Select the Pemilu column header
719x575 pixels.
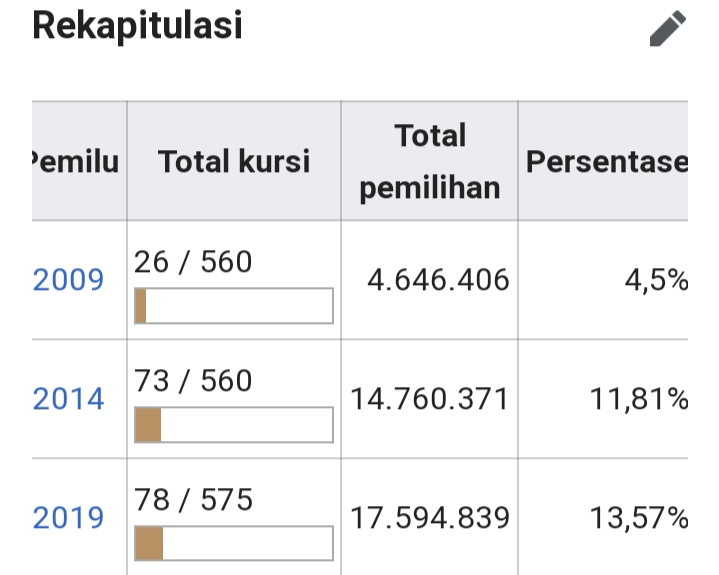click(x=79, y=161)
